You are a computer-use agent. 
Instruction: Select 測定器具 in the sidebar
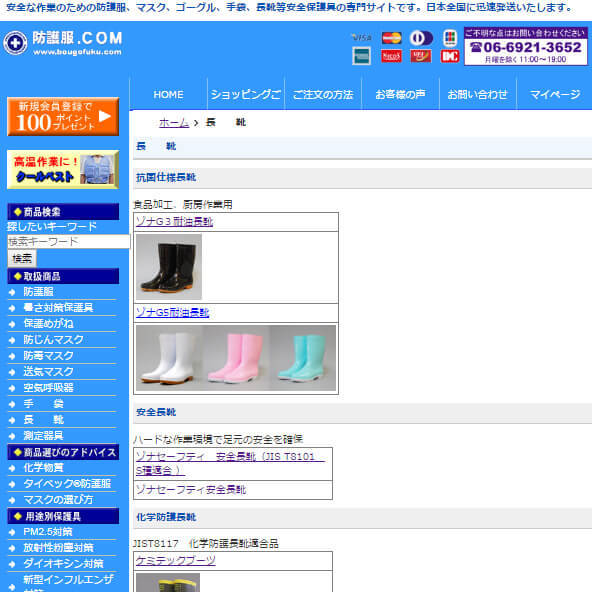click(43, 436)
